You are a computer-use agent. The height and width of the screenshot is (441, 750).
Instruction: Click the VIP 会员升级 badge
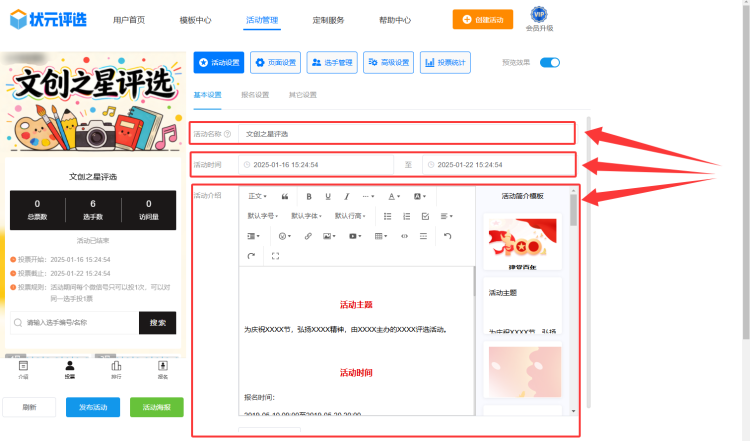coord(539,20)
